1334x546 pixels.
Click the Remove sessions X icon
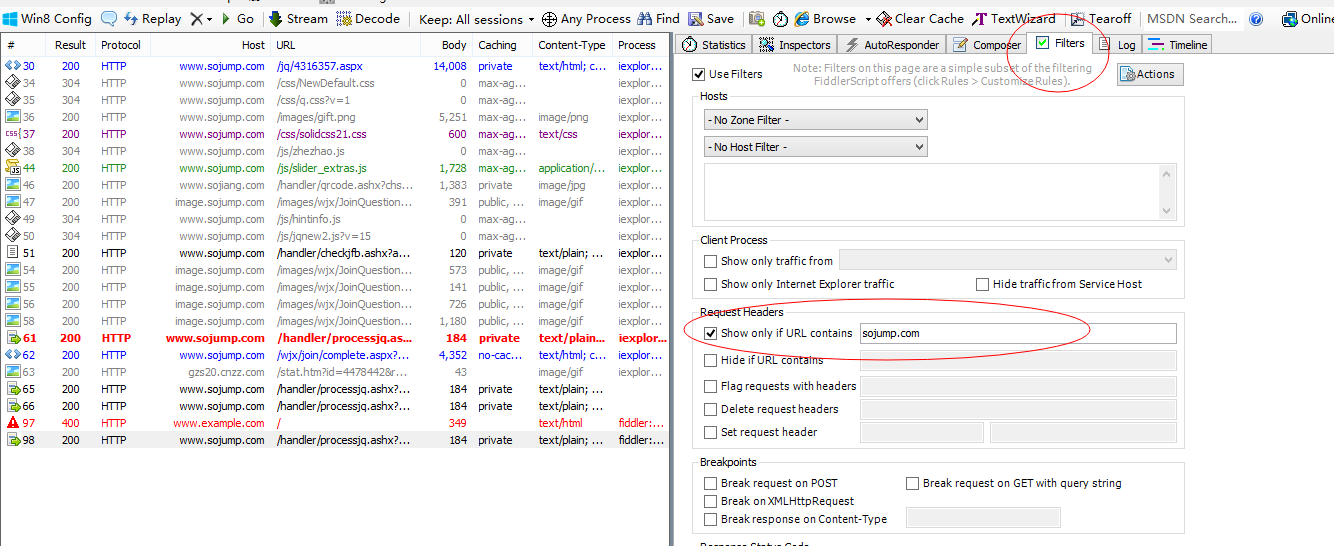[196, 18]
